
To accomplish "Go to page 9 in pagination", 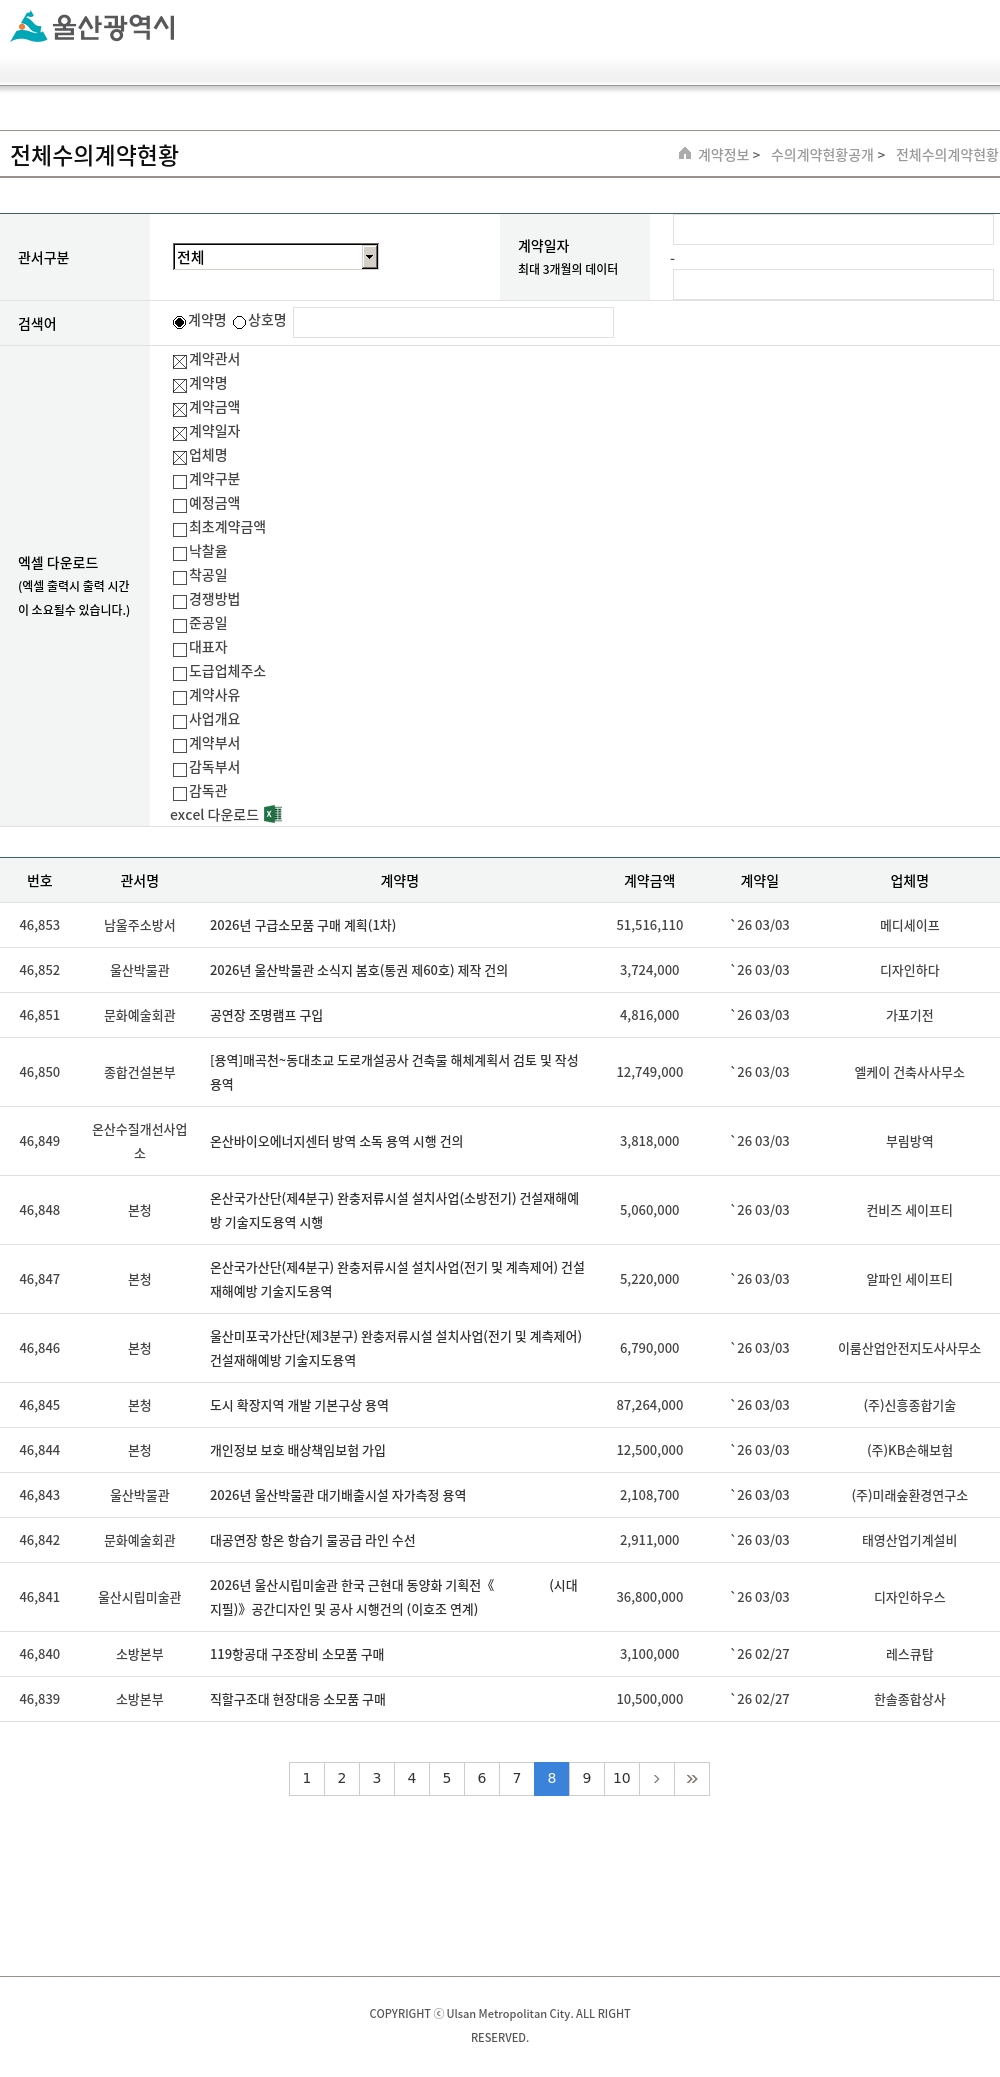I will pos(586,1778).
